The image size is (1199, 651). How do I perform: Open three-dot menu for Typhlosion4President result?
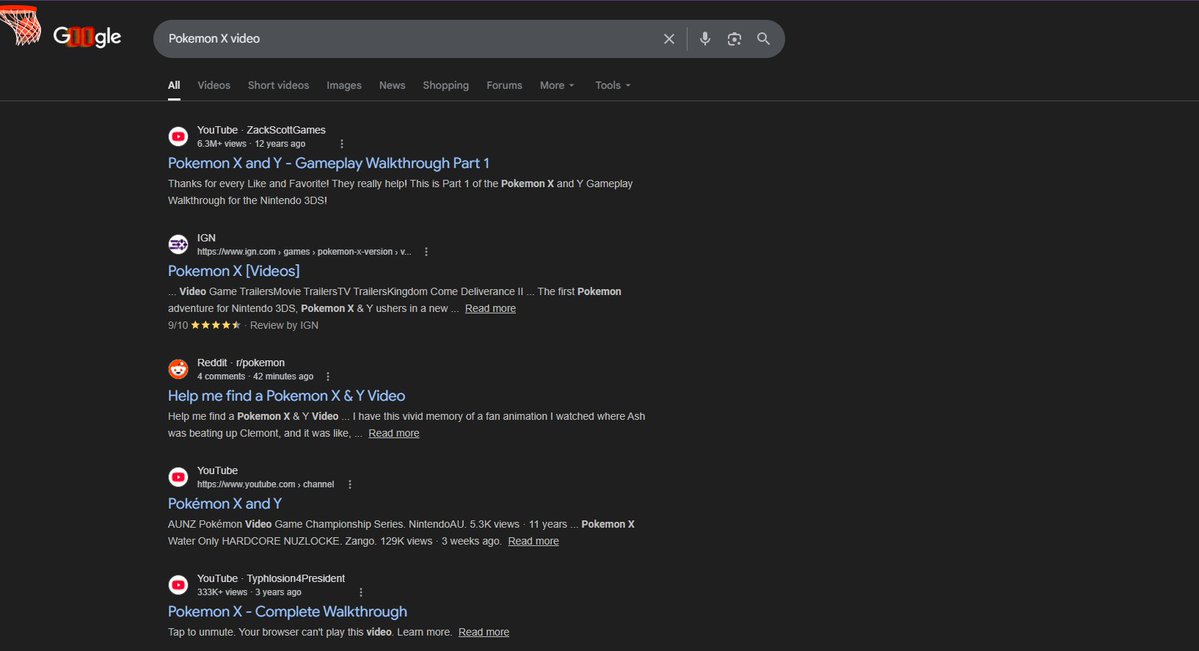tap(361, 592)
